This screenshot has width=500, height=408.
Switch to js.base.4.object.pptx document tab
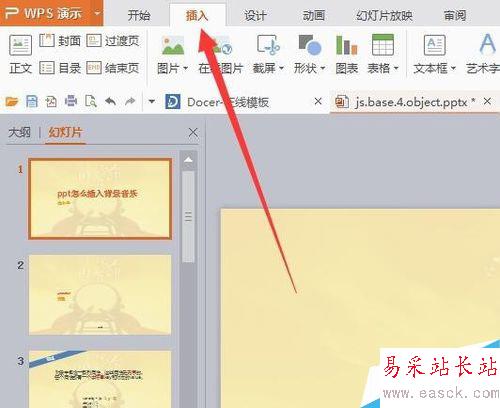(x=411, y=102)
